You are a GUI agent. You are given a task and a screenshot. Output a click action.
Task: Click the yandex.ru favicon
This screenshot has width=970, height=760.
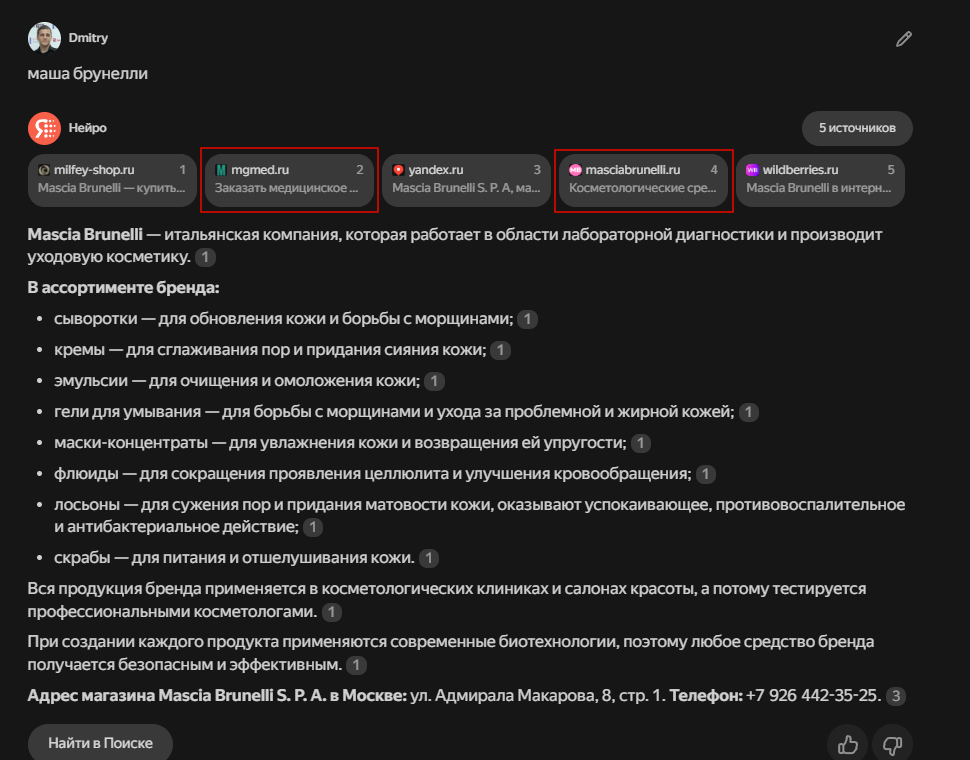(x=398, y=170)
